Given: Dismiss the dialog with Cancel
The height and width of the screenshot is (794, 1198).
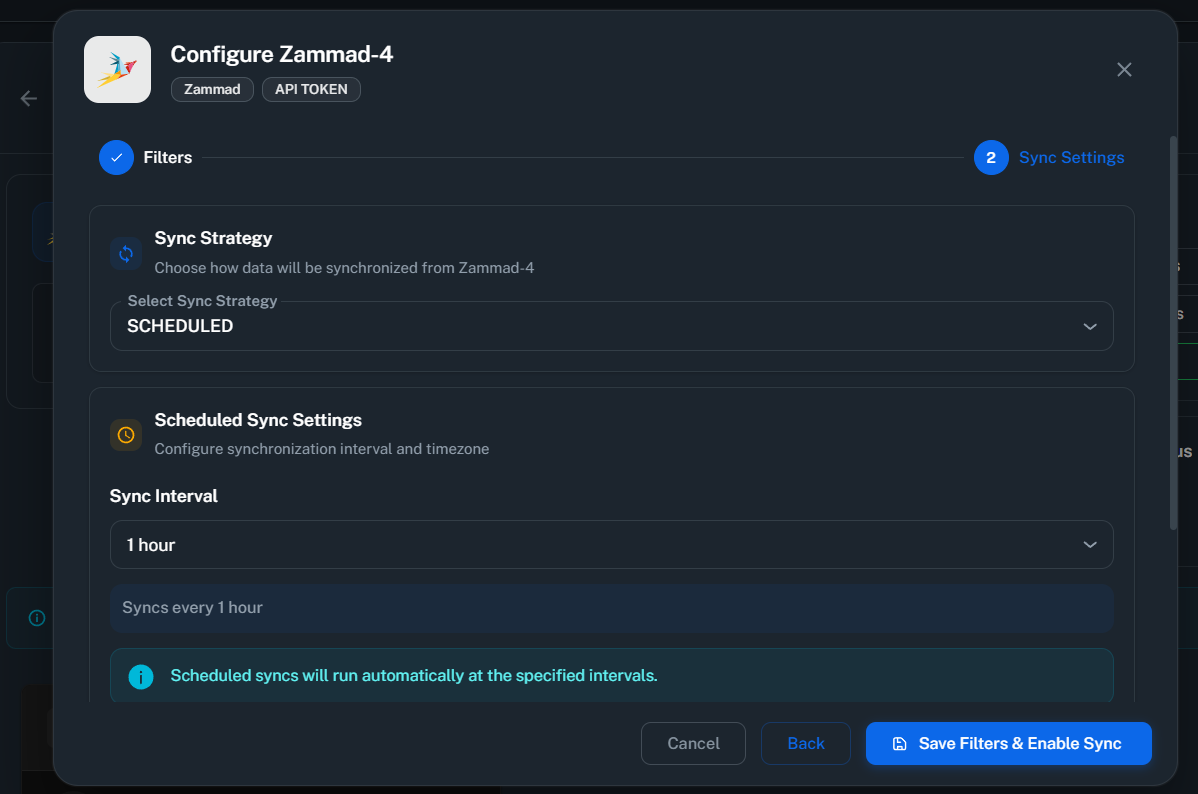Looking at the screenshot, I should coord(693,743).
